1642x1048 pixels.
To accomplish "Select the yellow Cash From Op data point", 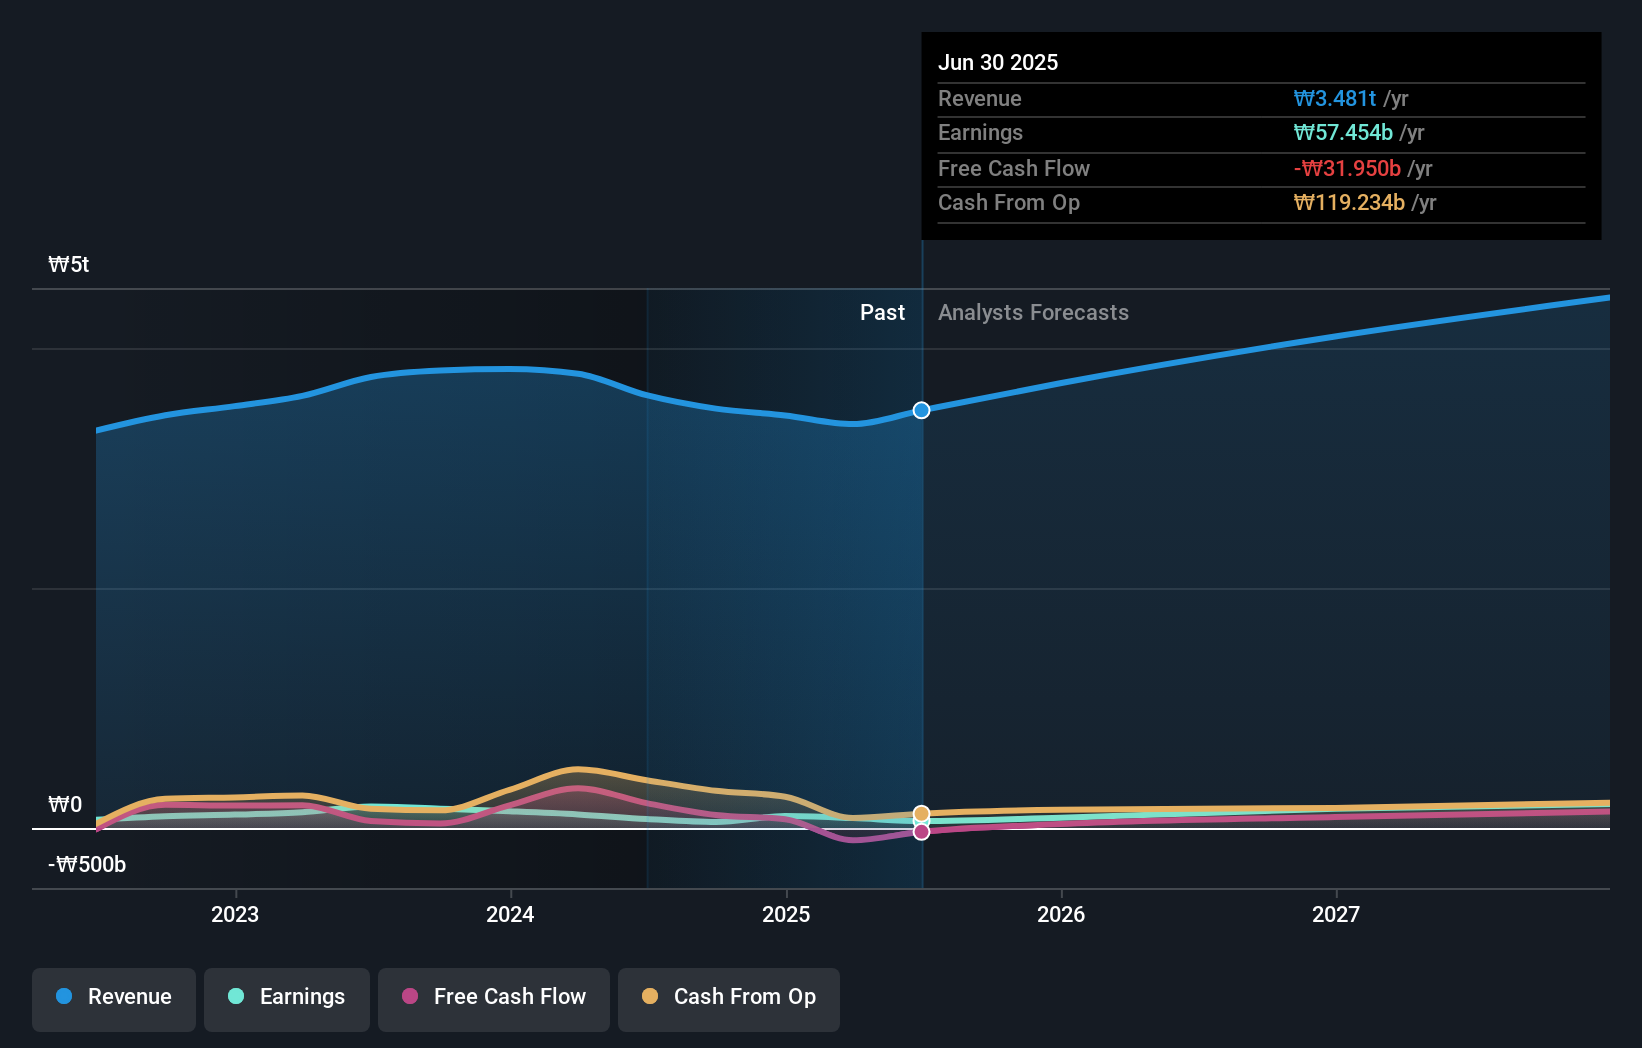I will 921,813.
